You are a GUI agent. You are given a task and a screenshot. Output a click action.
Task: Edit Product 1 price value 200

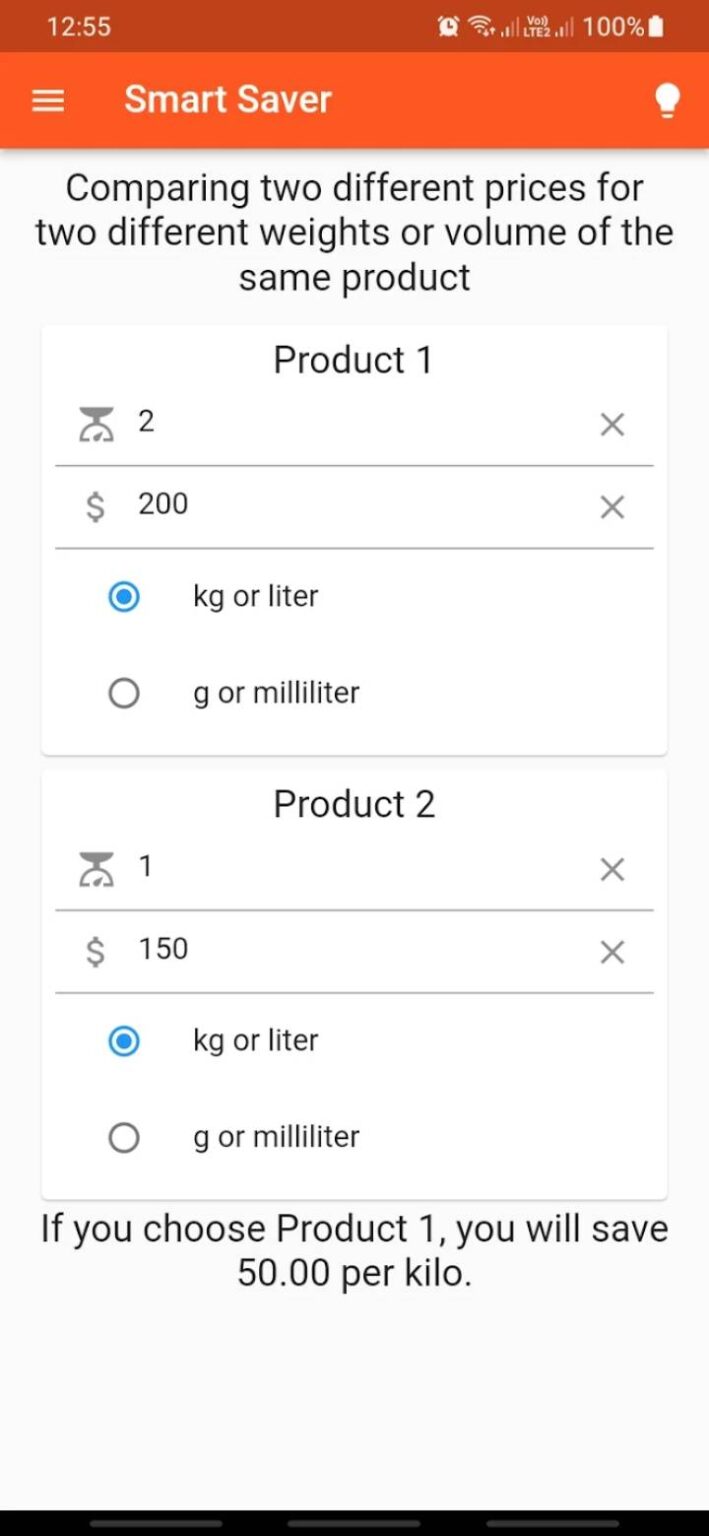(x=350, y=504)
